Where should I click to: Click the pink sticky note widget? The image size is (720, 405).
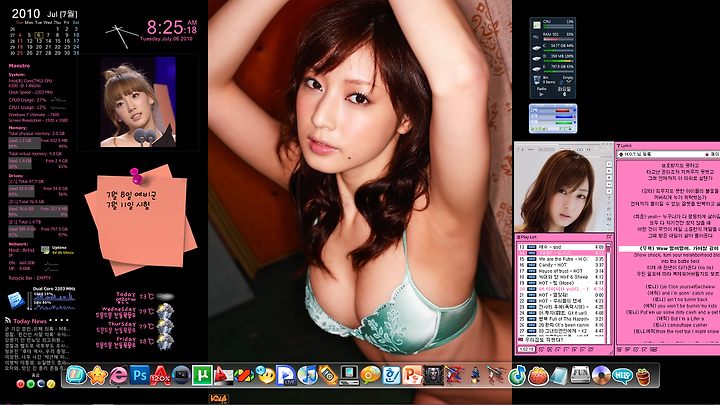pyautogui.click(x=141, y=220)
